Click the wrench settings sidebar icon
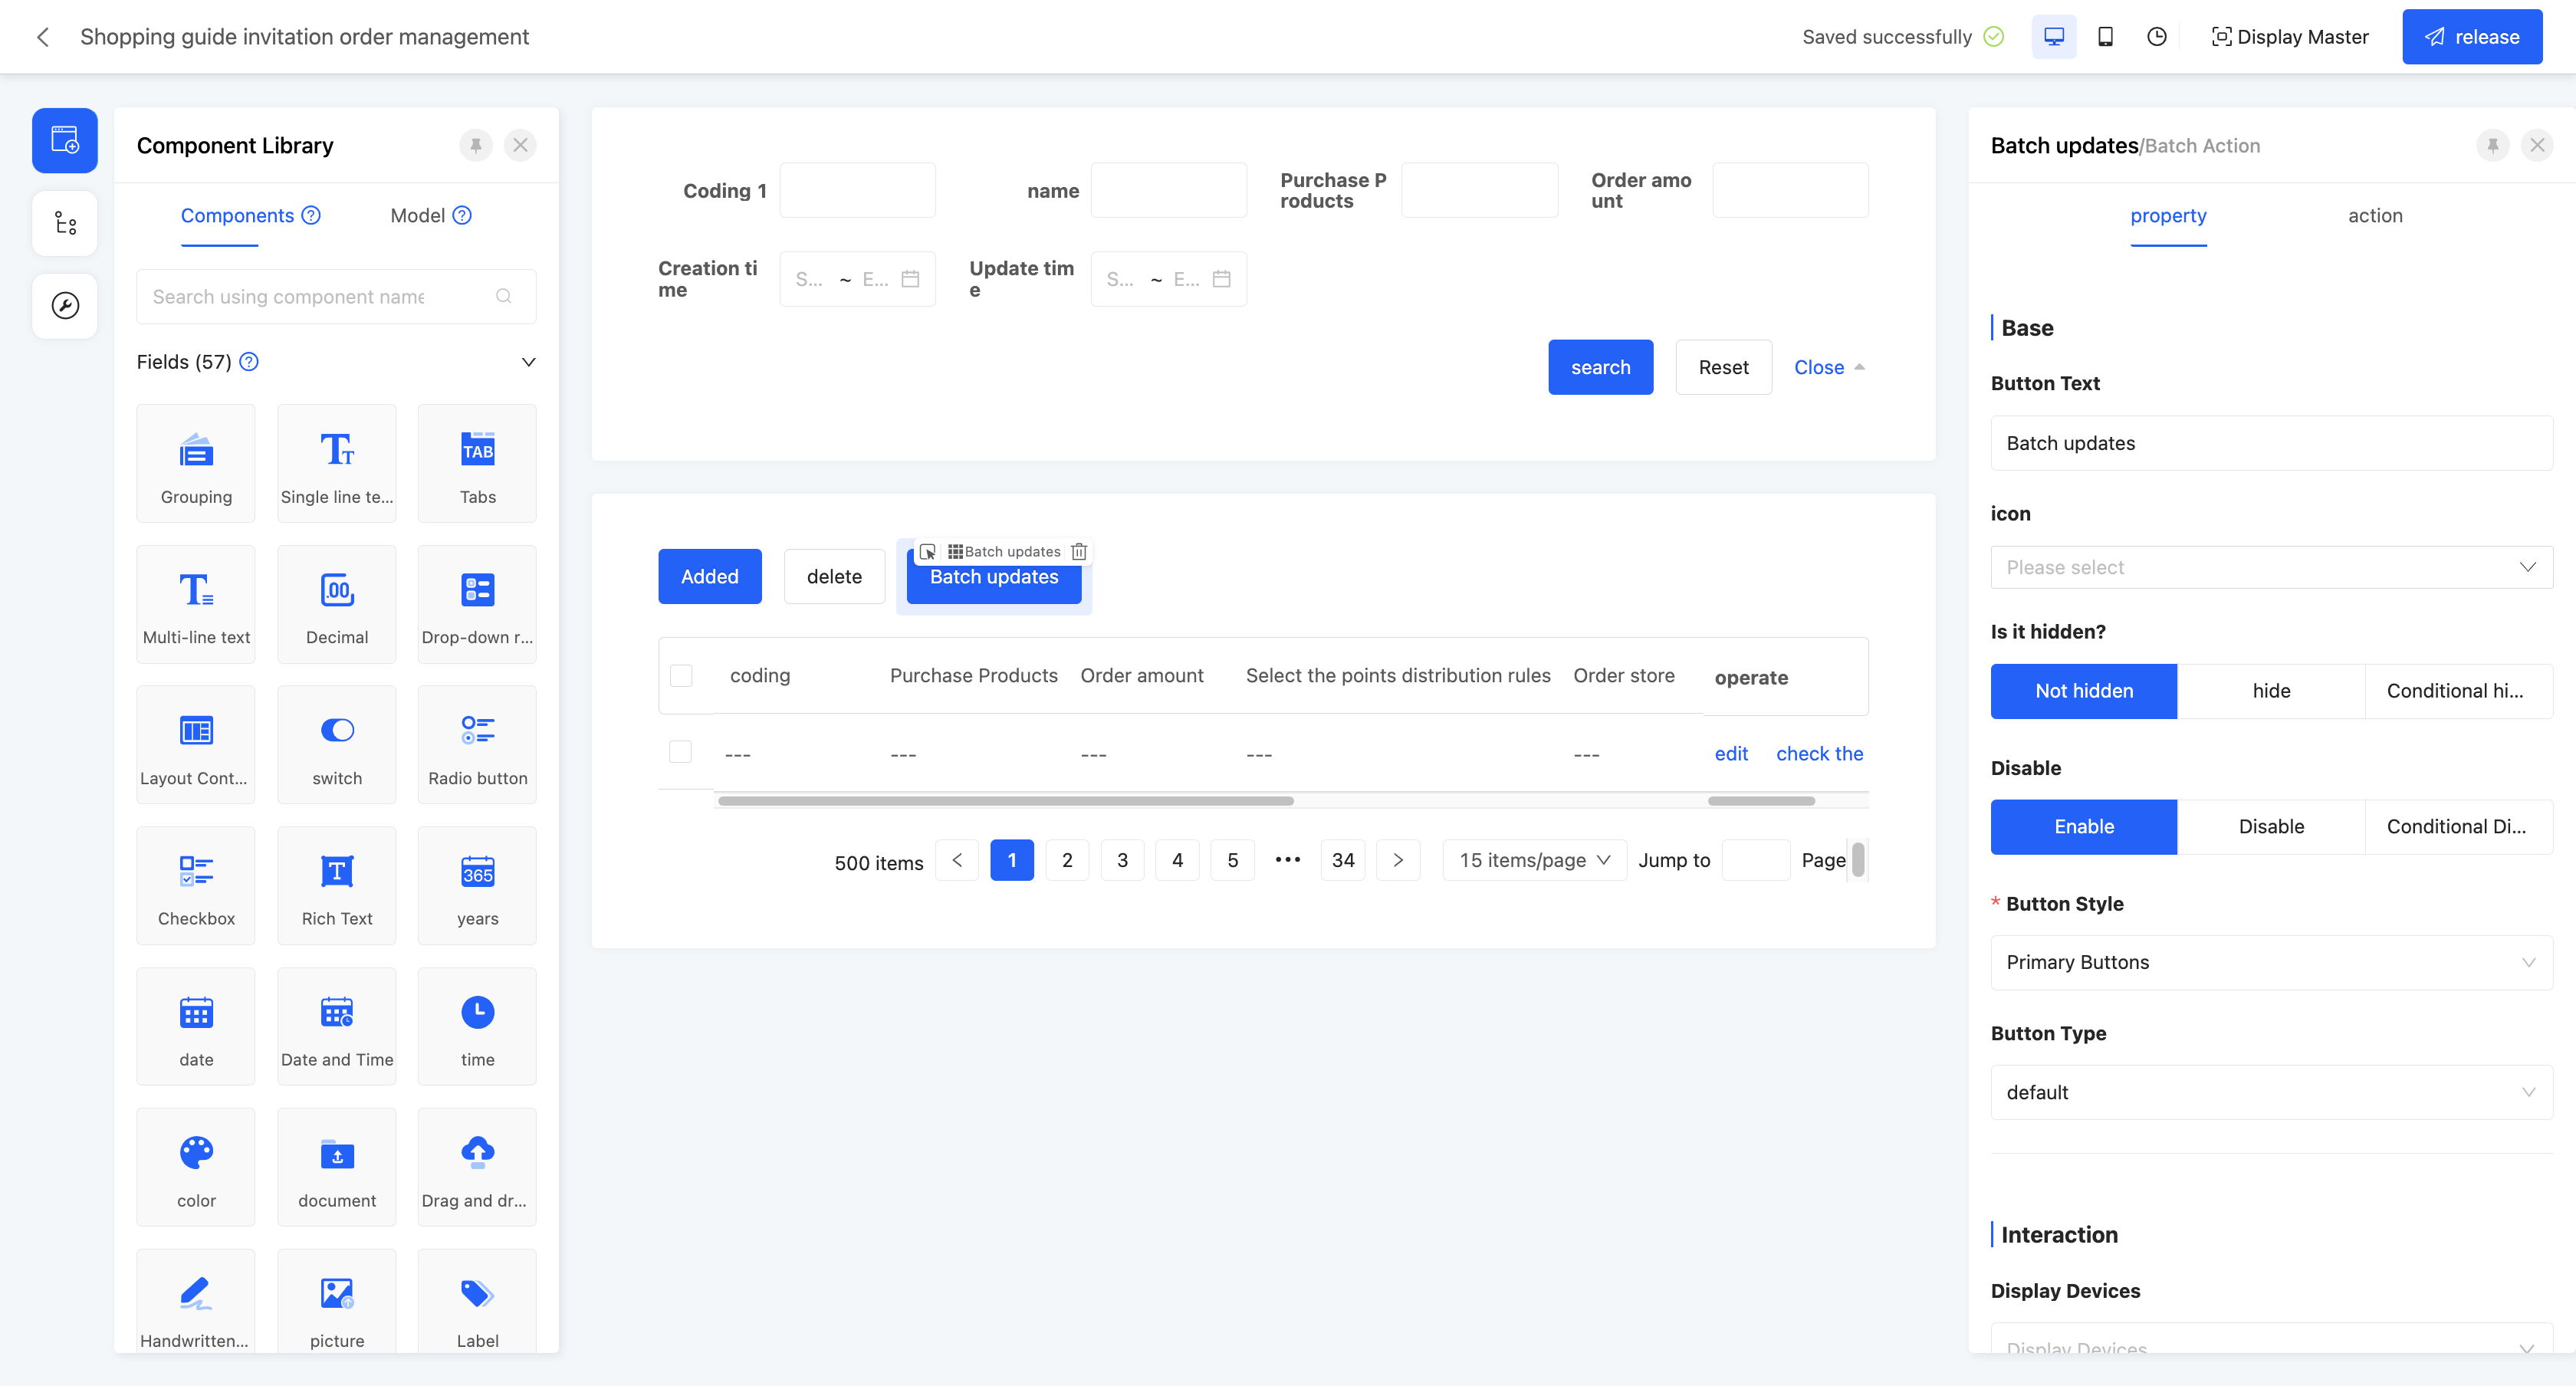This screenshot has width=2576, height=1386. pos(65,306)
